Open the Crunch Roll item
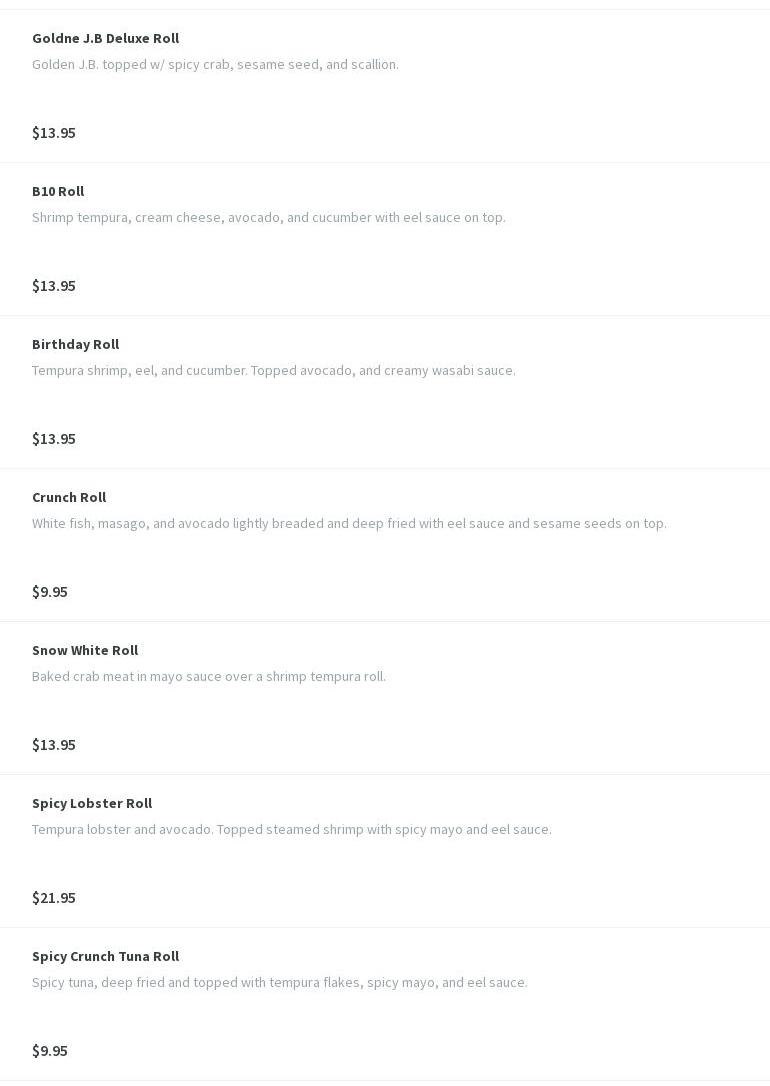Viewport: 770px width, 1086px height. 69,497
